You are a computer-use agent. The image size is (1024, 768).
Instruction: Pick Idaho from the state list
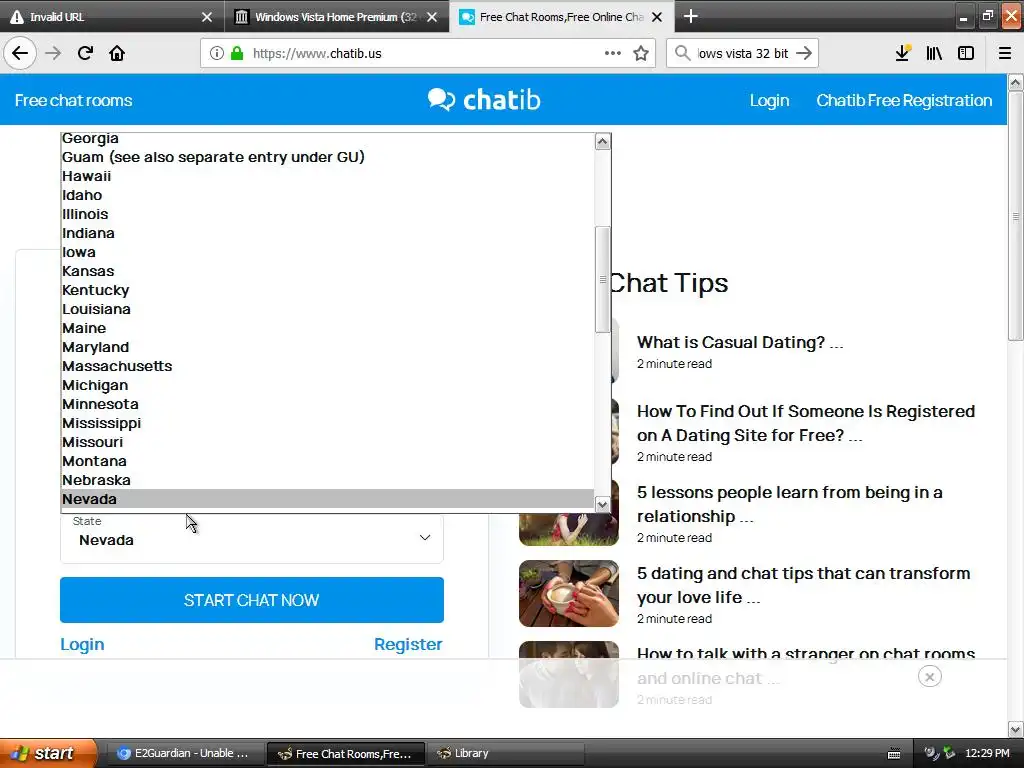point(327,195)
